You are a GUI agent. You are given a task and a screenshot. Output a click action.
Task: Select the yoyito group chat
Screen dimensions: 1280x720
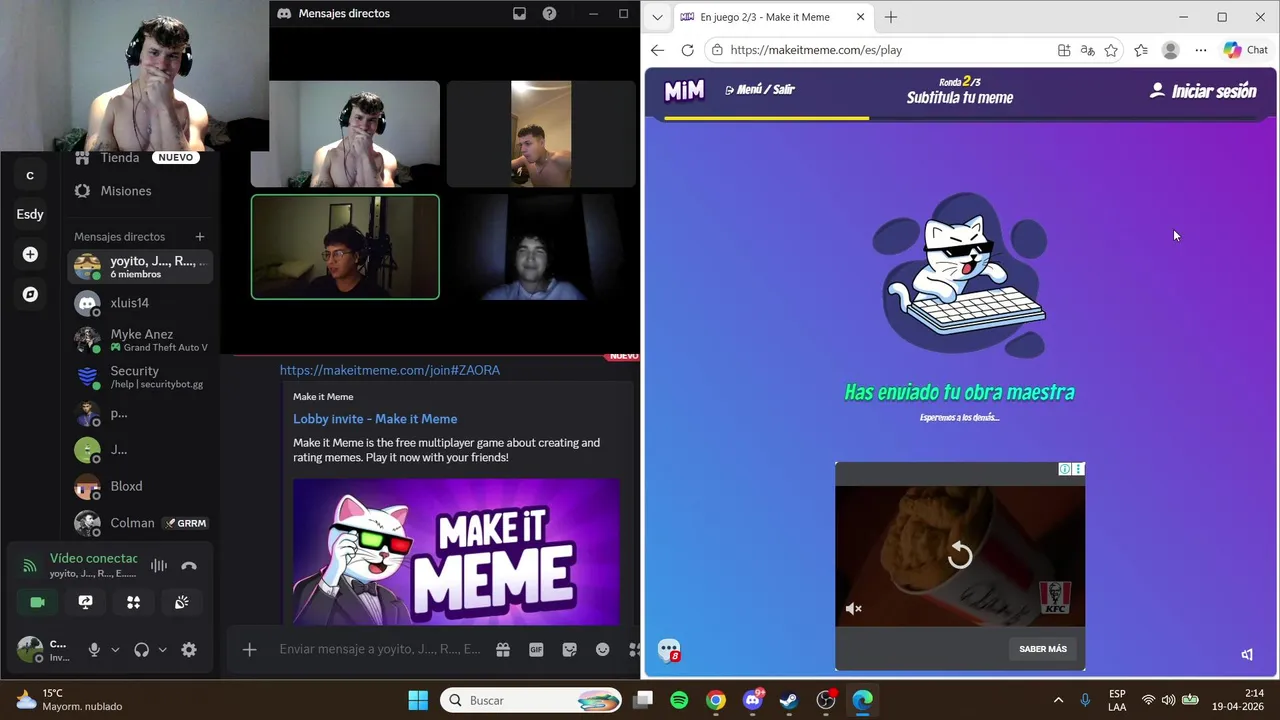(140, 266)
